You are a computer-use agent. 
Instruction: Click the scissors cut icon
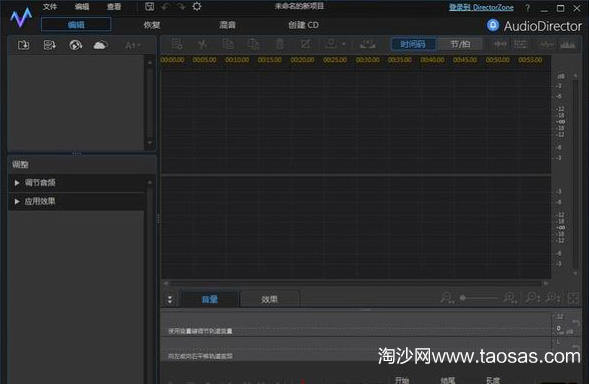click(202, 44)
